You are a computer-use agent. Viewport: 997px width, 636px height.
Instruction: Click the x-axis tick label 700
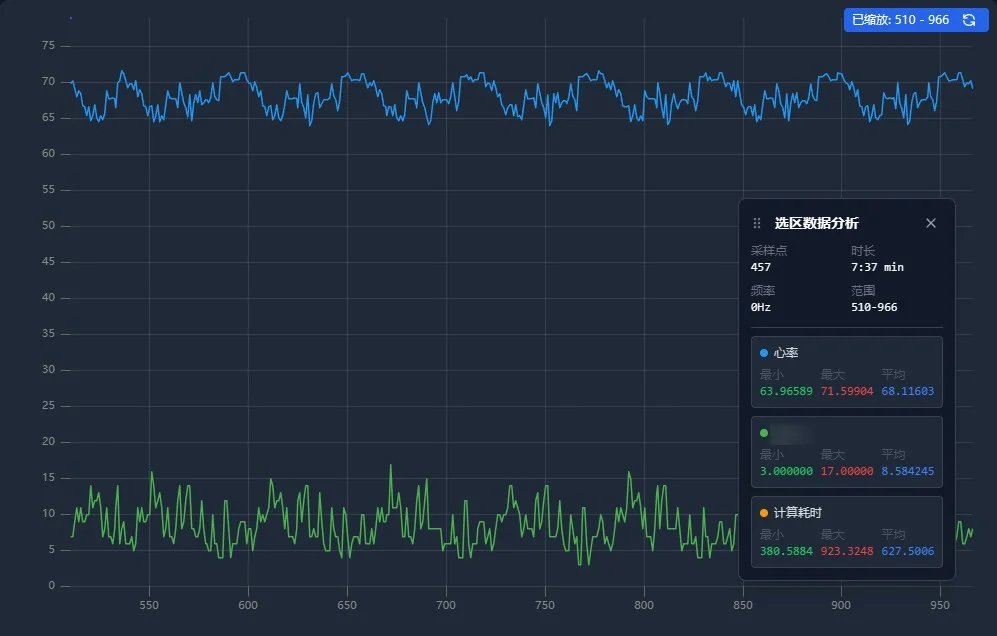446,605
